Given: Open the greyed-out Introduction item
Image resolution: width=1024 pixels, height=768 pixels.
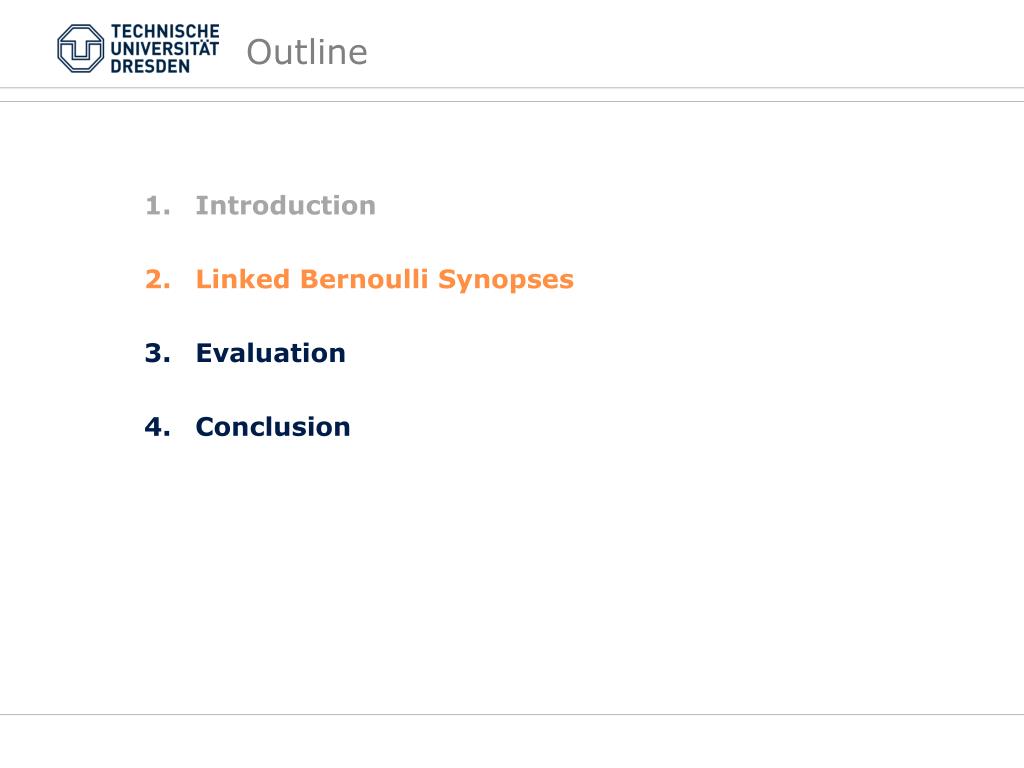Looking at the screenshot, I should pos(285,206).
